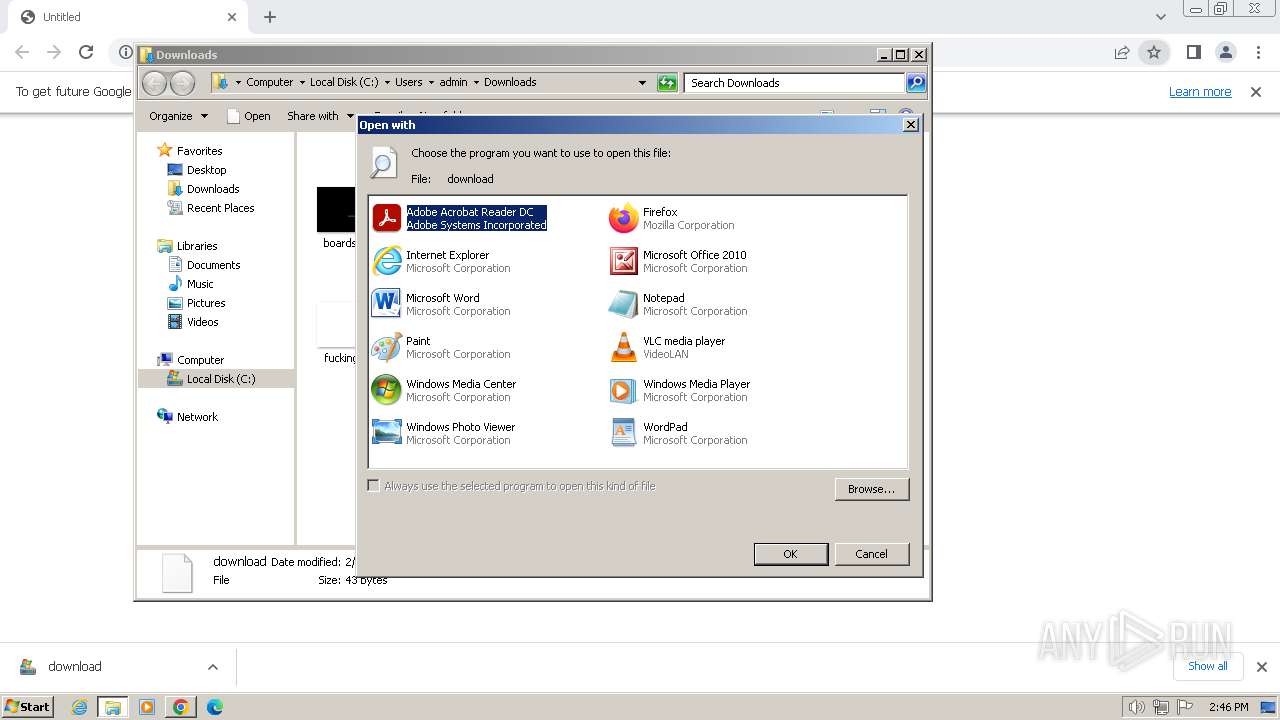Select the Untitled Chrome tab
Viewport: 1280px width, 720px height.
coord(128,17)
